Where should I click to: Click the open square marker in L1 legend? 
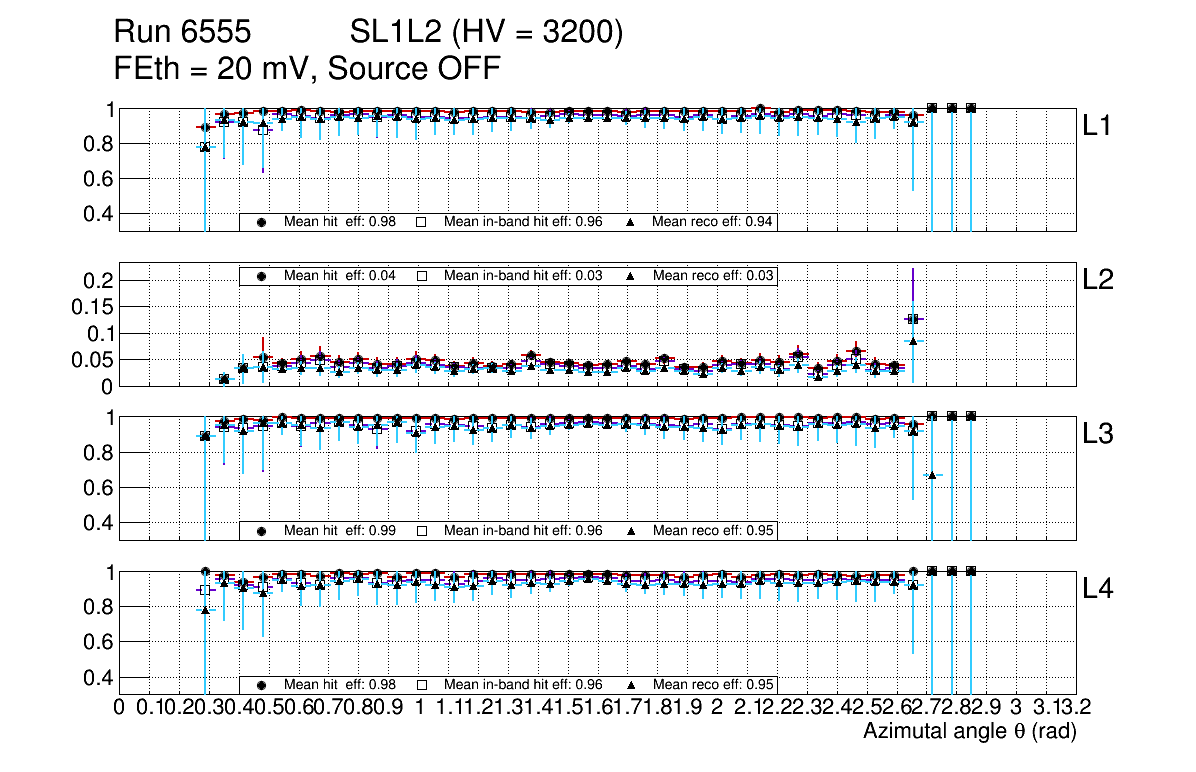[x=422, y=222]
